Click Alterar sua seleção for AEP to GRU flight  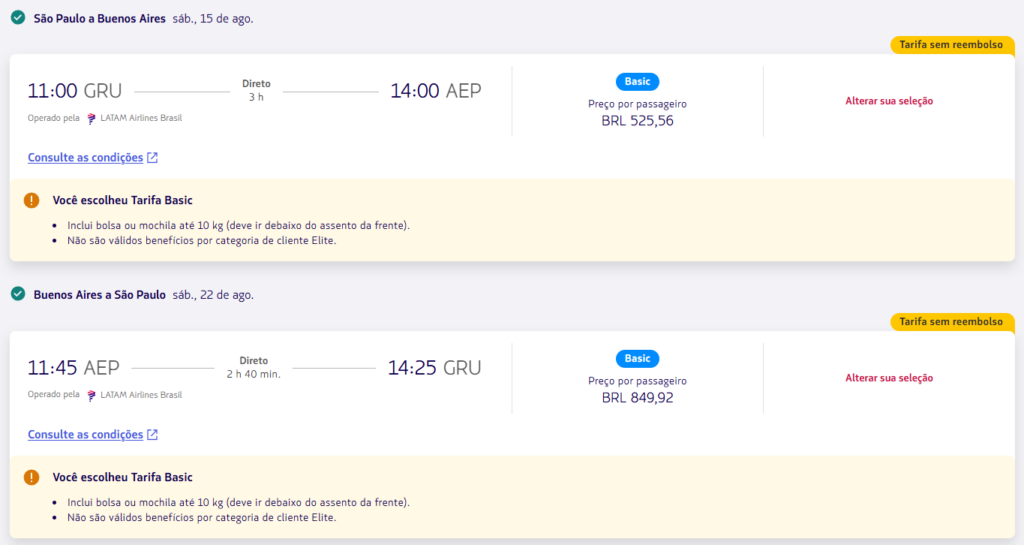click(x=889, y=377)
